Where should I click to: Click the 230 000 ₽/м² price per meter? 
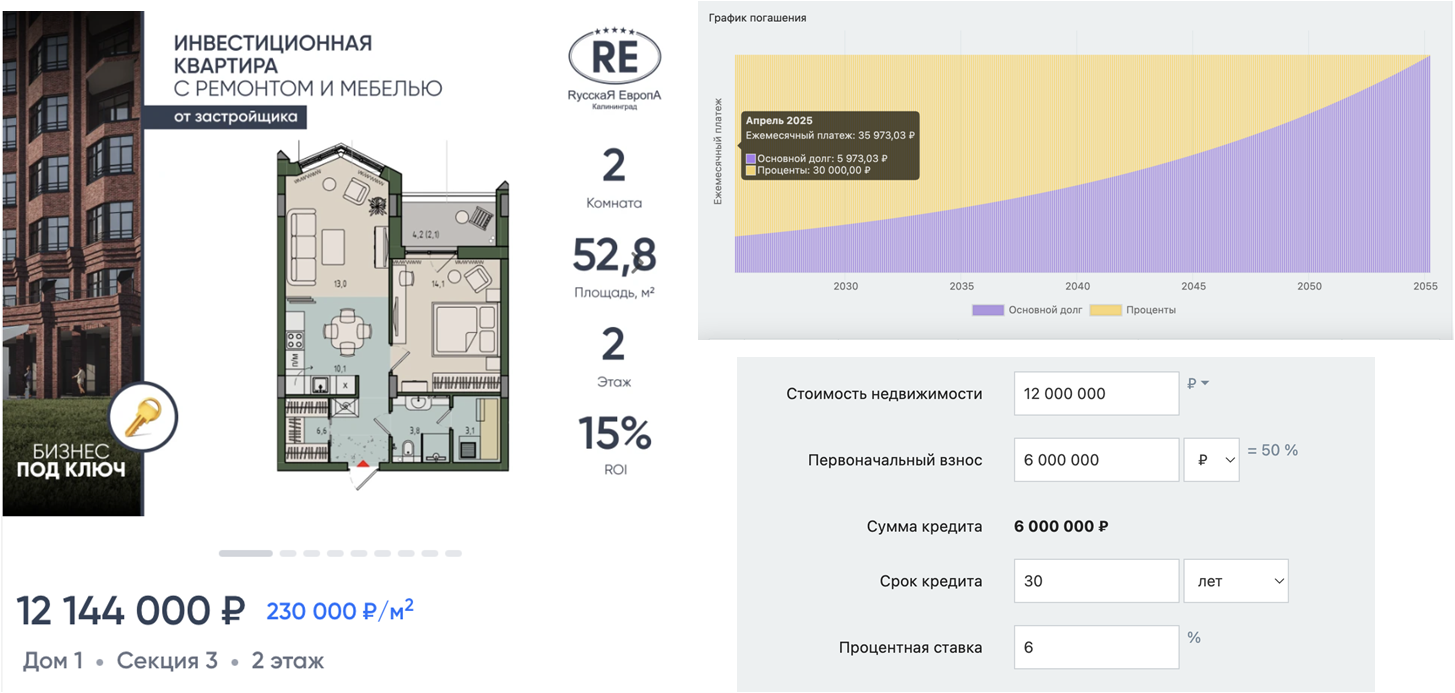tap(340, 610)
